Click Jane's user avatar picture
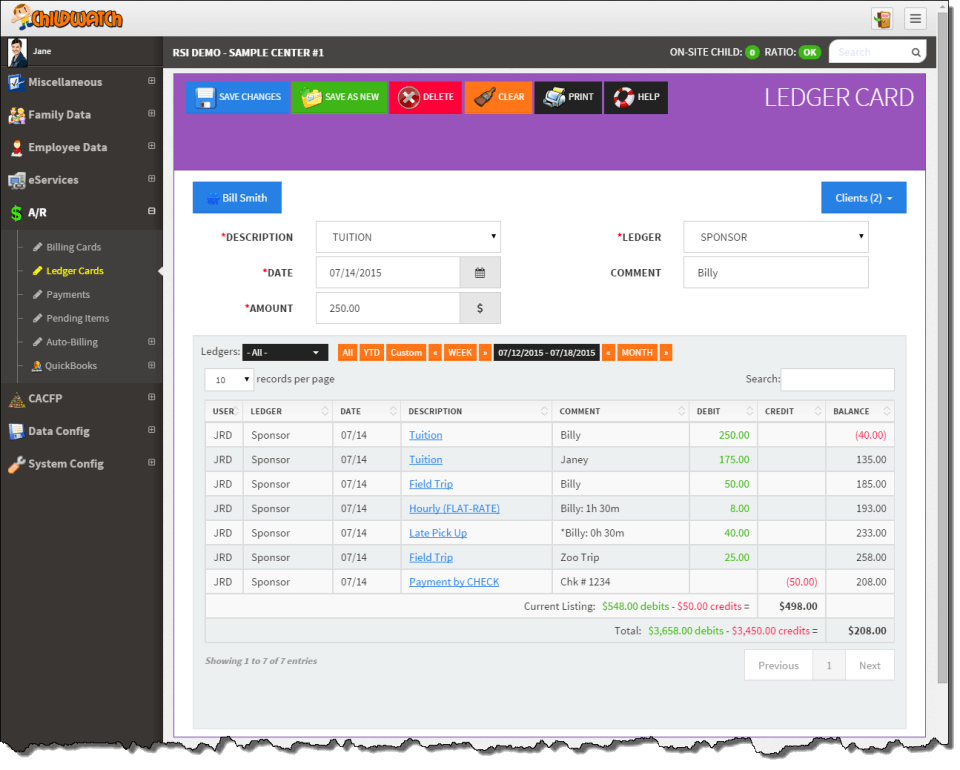 (x=17, y=52)
